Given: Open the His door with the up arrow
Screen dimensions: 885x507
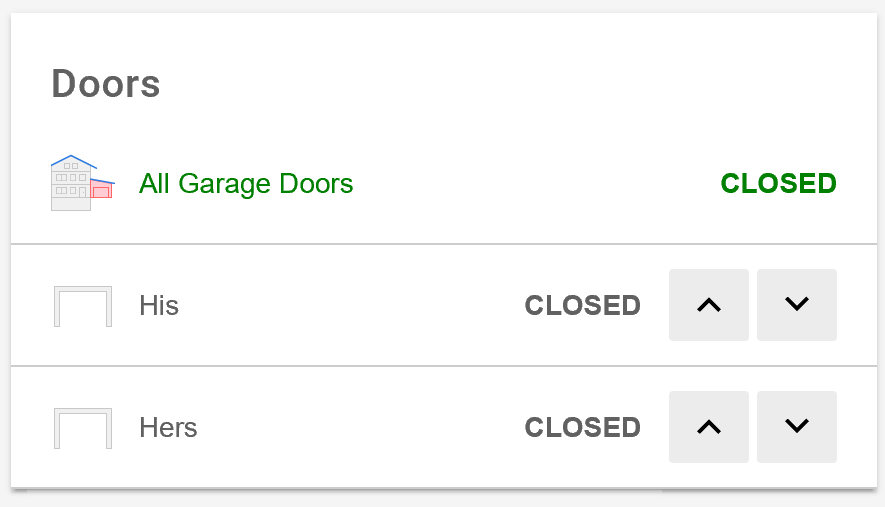Looking at the screenshot, I should 708,305.
